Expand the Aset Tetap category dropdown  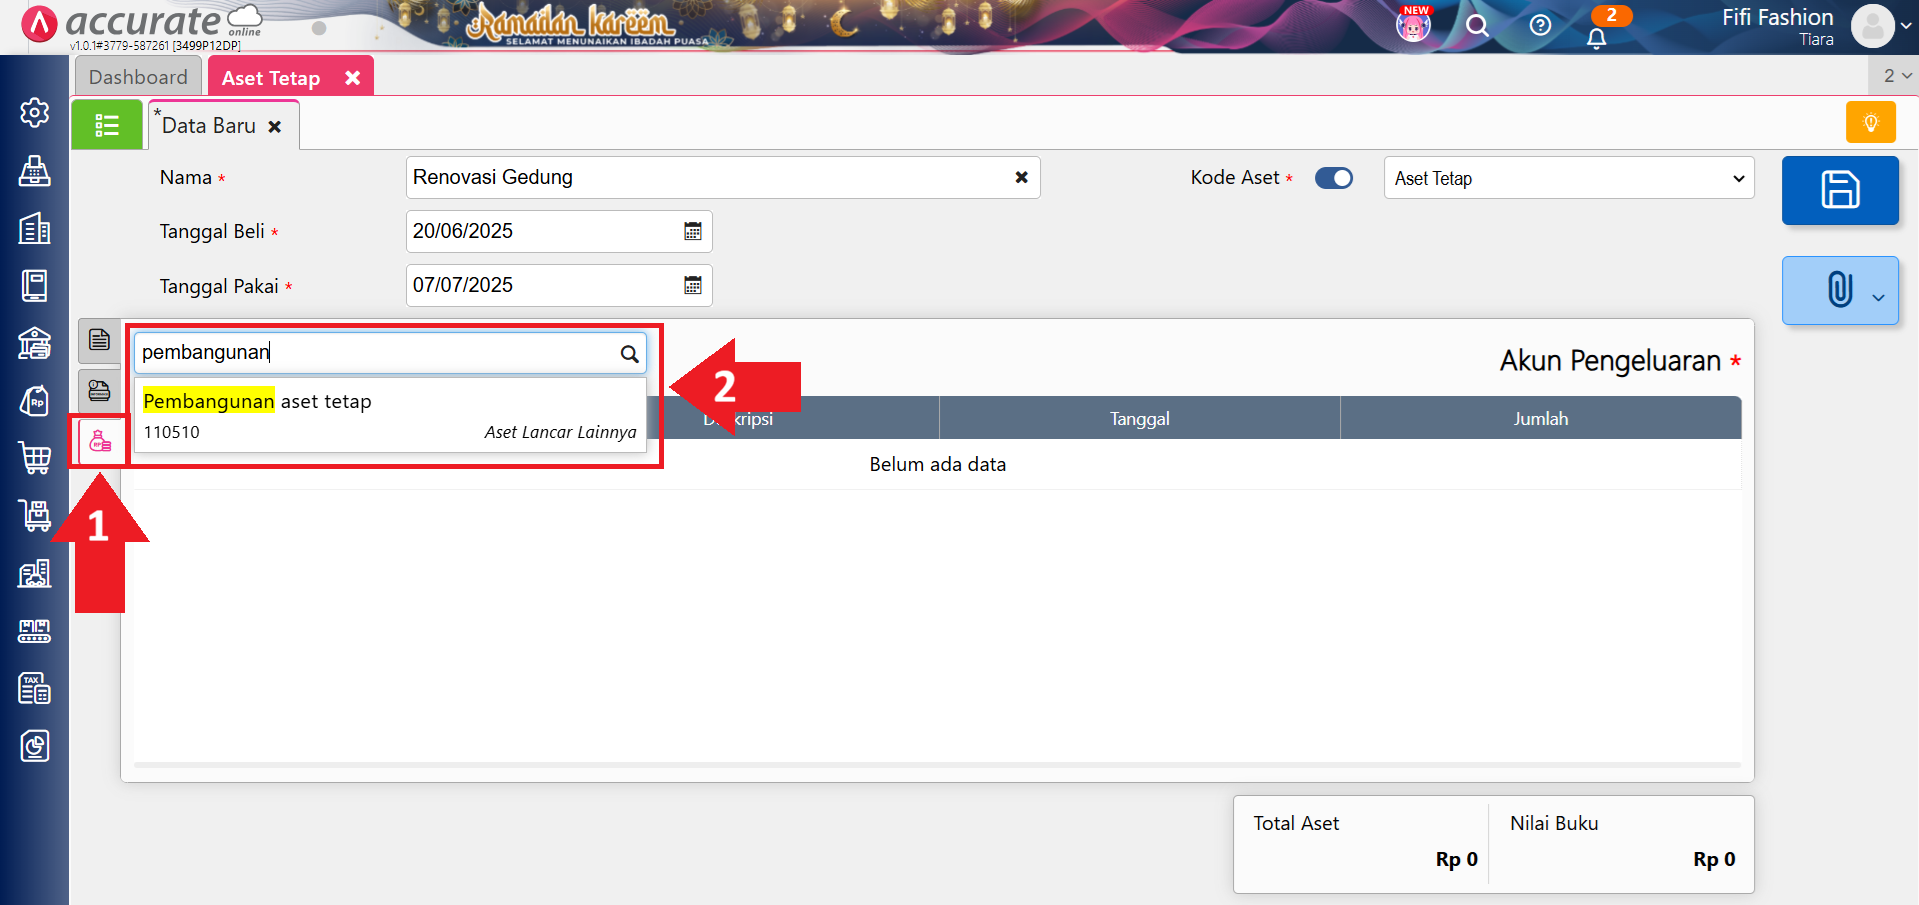pyautogui.click(x=1568, y=178)
